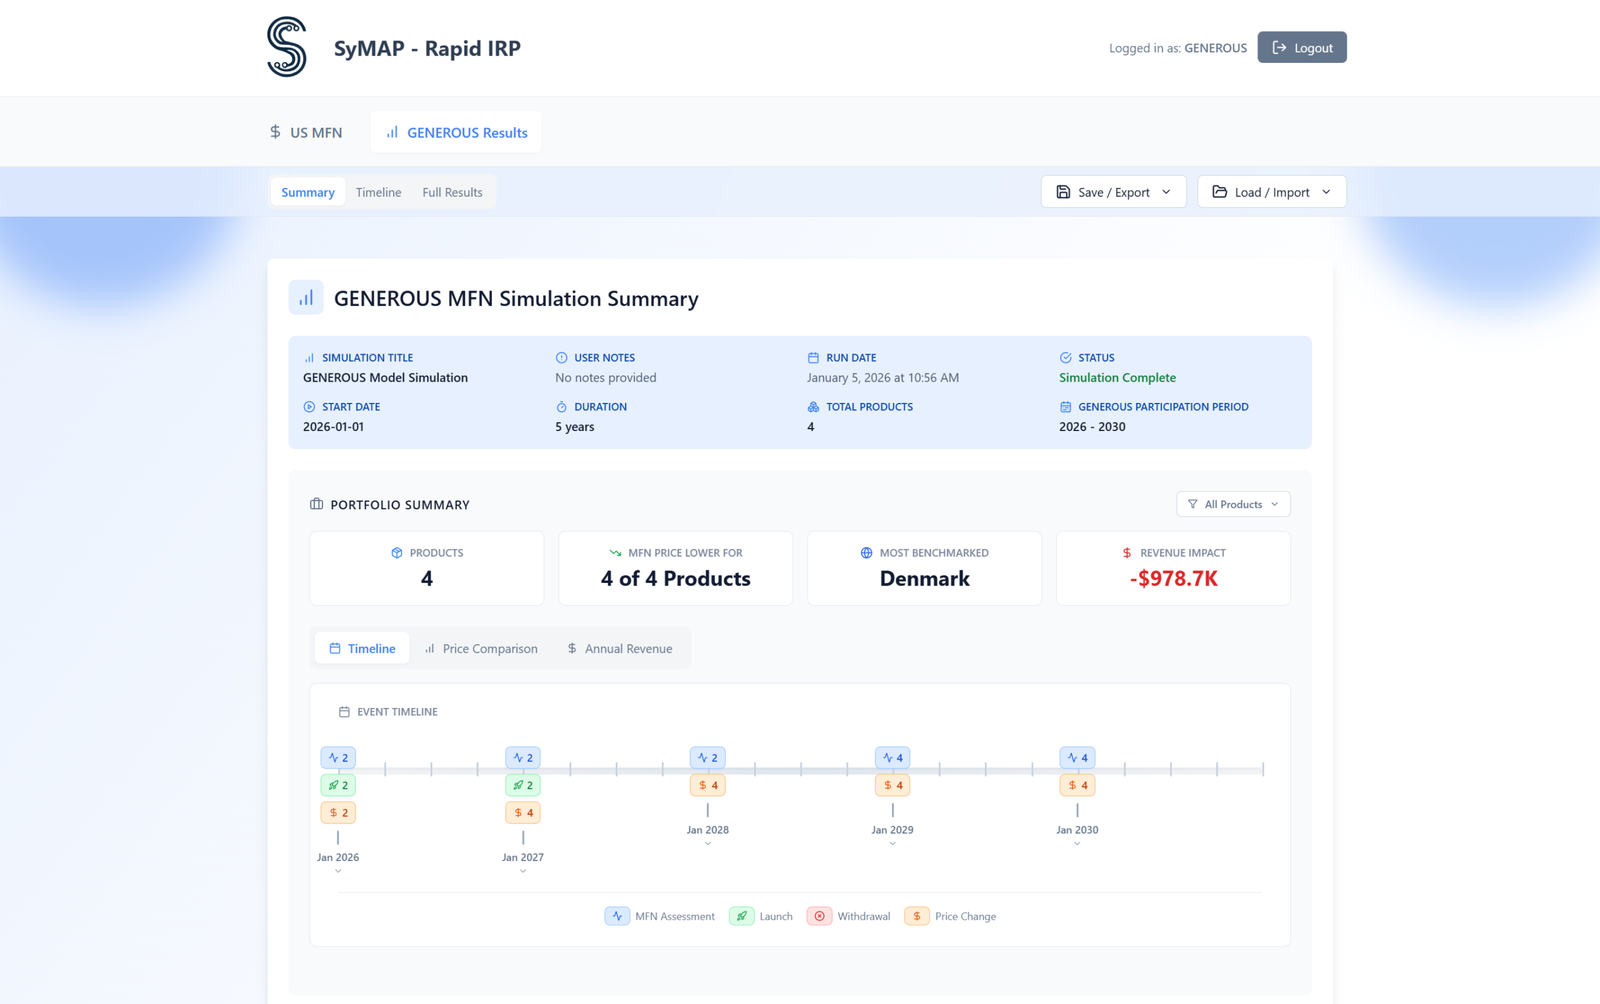Click the MFN Assessment badge at Jan 2028

pos(708,757)
